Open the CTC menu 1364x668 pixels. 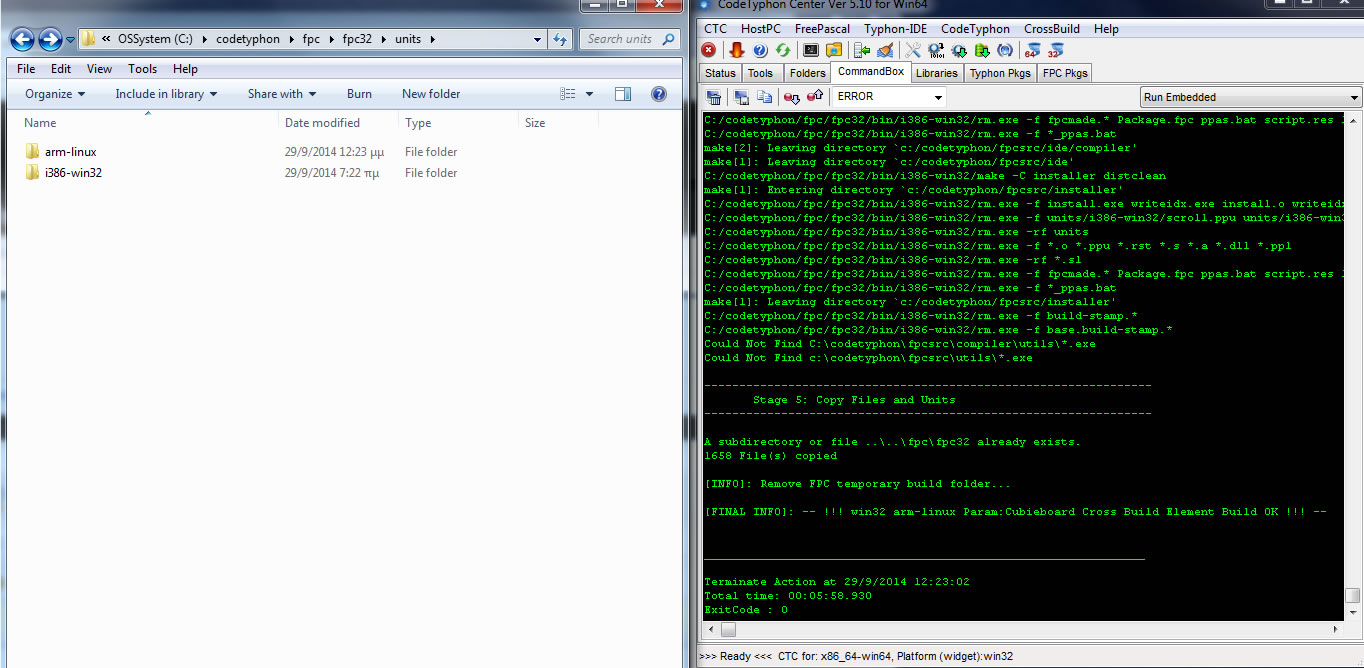click(716, 29)
